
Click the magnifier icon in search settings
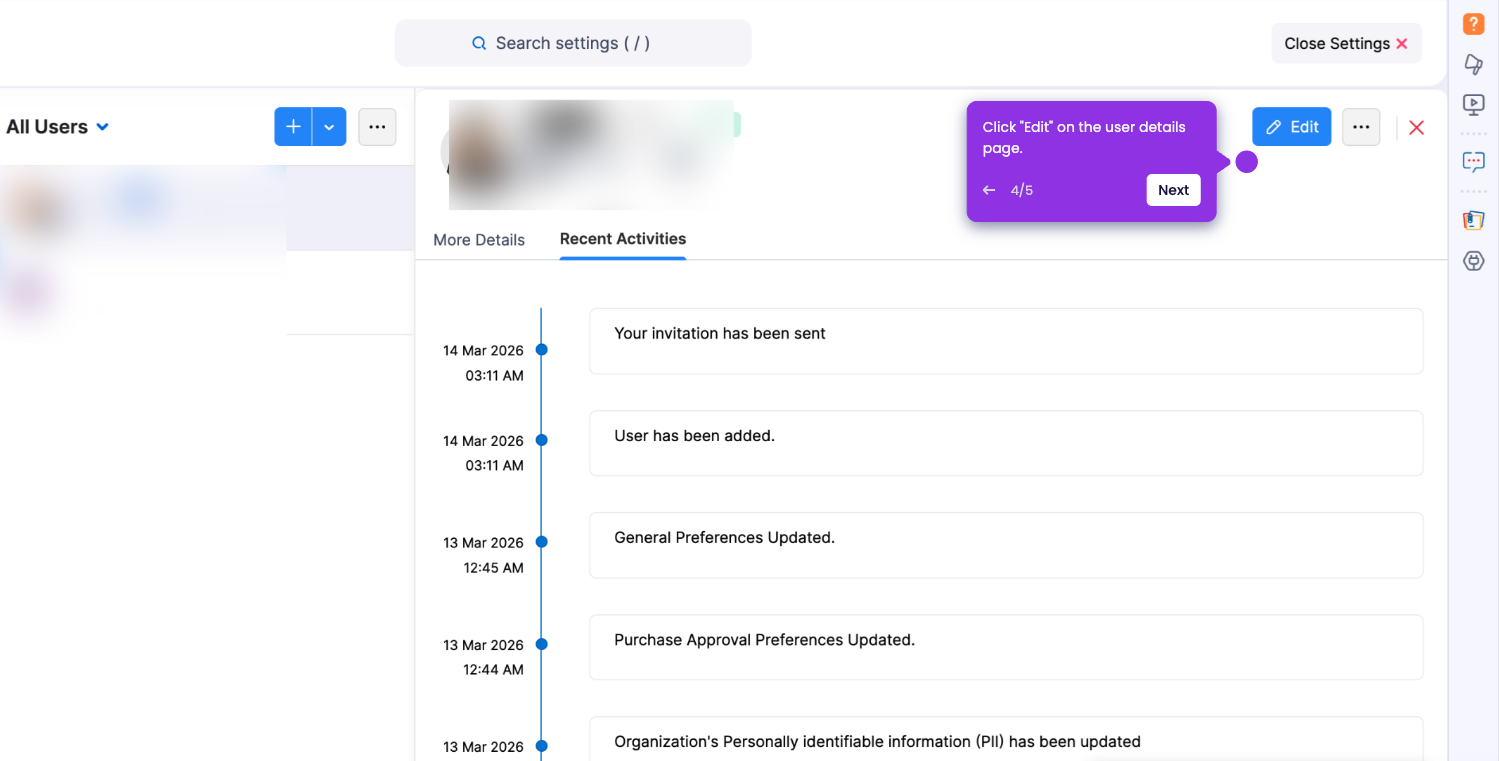(479, 43)
